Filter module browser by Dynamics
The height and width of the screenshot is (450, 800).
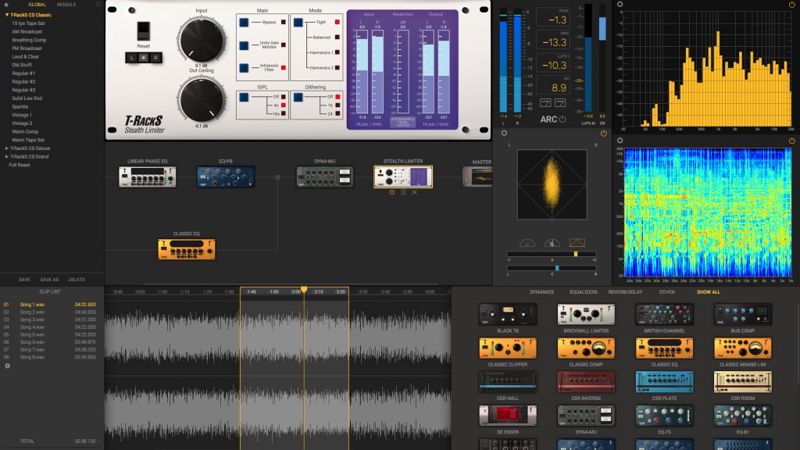coord(541,292)
